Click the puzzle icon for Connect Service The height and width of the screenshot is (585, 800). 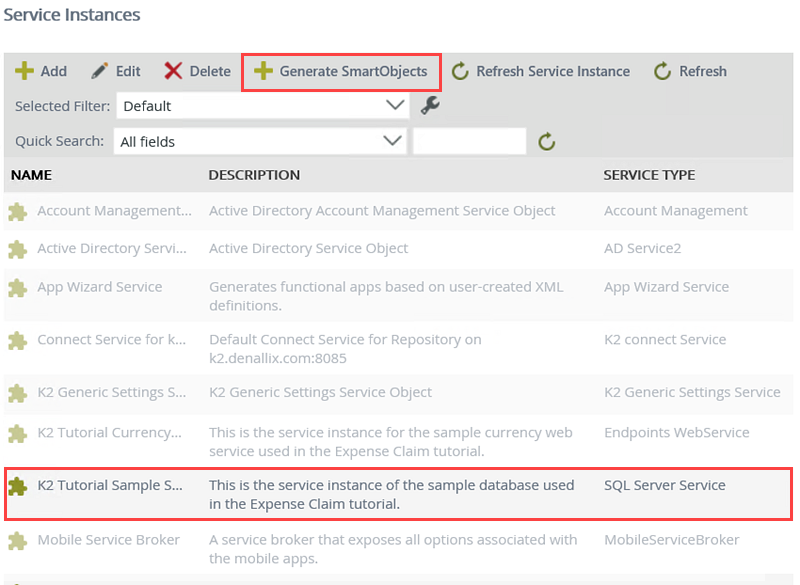pyautogui.click(x=18, y=341)
